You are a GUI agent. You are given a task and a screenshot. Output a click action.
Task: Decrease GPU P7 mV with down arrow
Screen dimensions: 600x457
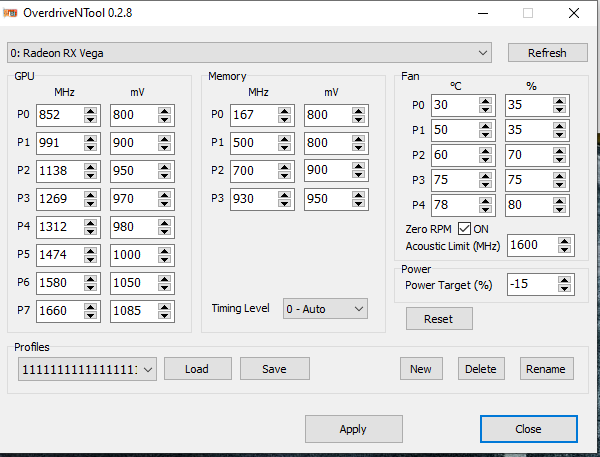[x=165, y=315]
